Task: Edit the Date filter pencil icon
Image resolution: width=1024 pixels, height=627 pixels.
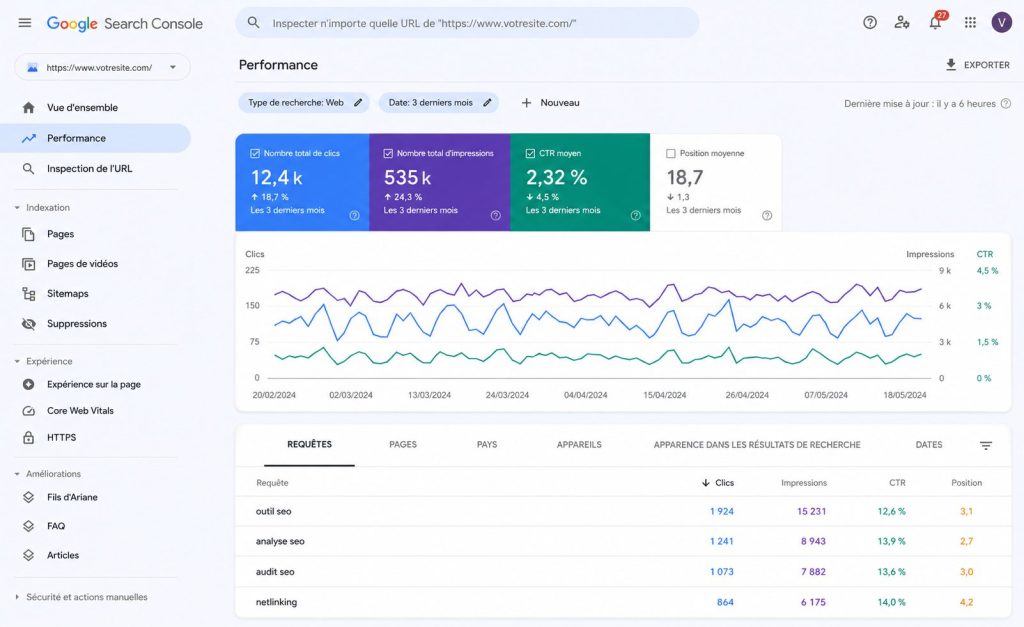Action: (x=487, y=103)
